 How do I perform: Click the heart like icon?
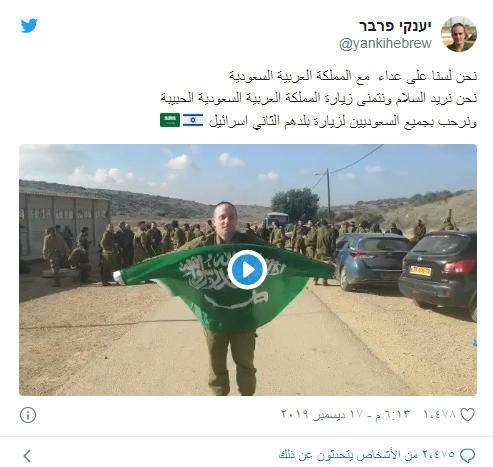467,414
